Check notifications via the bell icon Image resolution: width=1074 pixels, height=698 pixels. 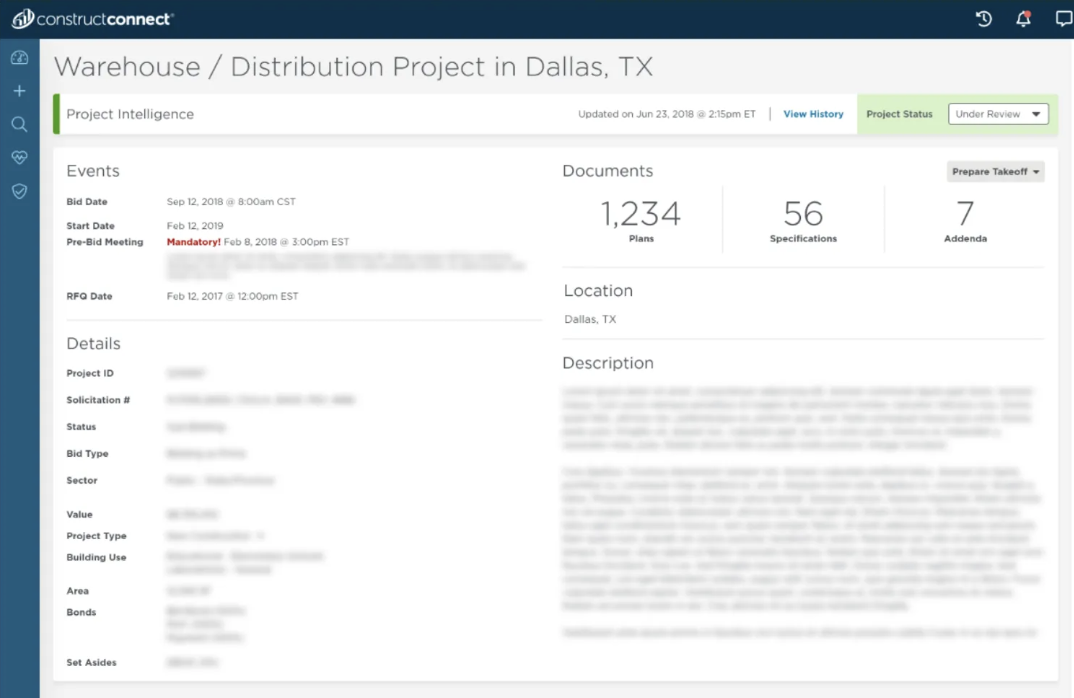(1023, 19)
